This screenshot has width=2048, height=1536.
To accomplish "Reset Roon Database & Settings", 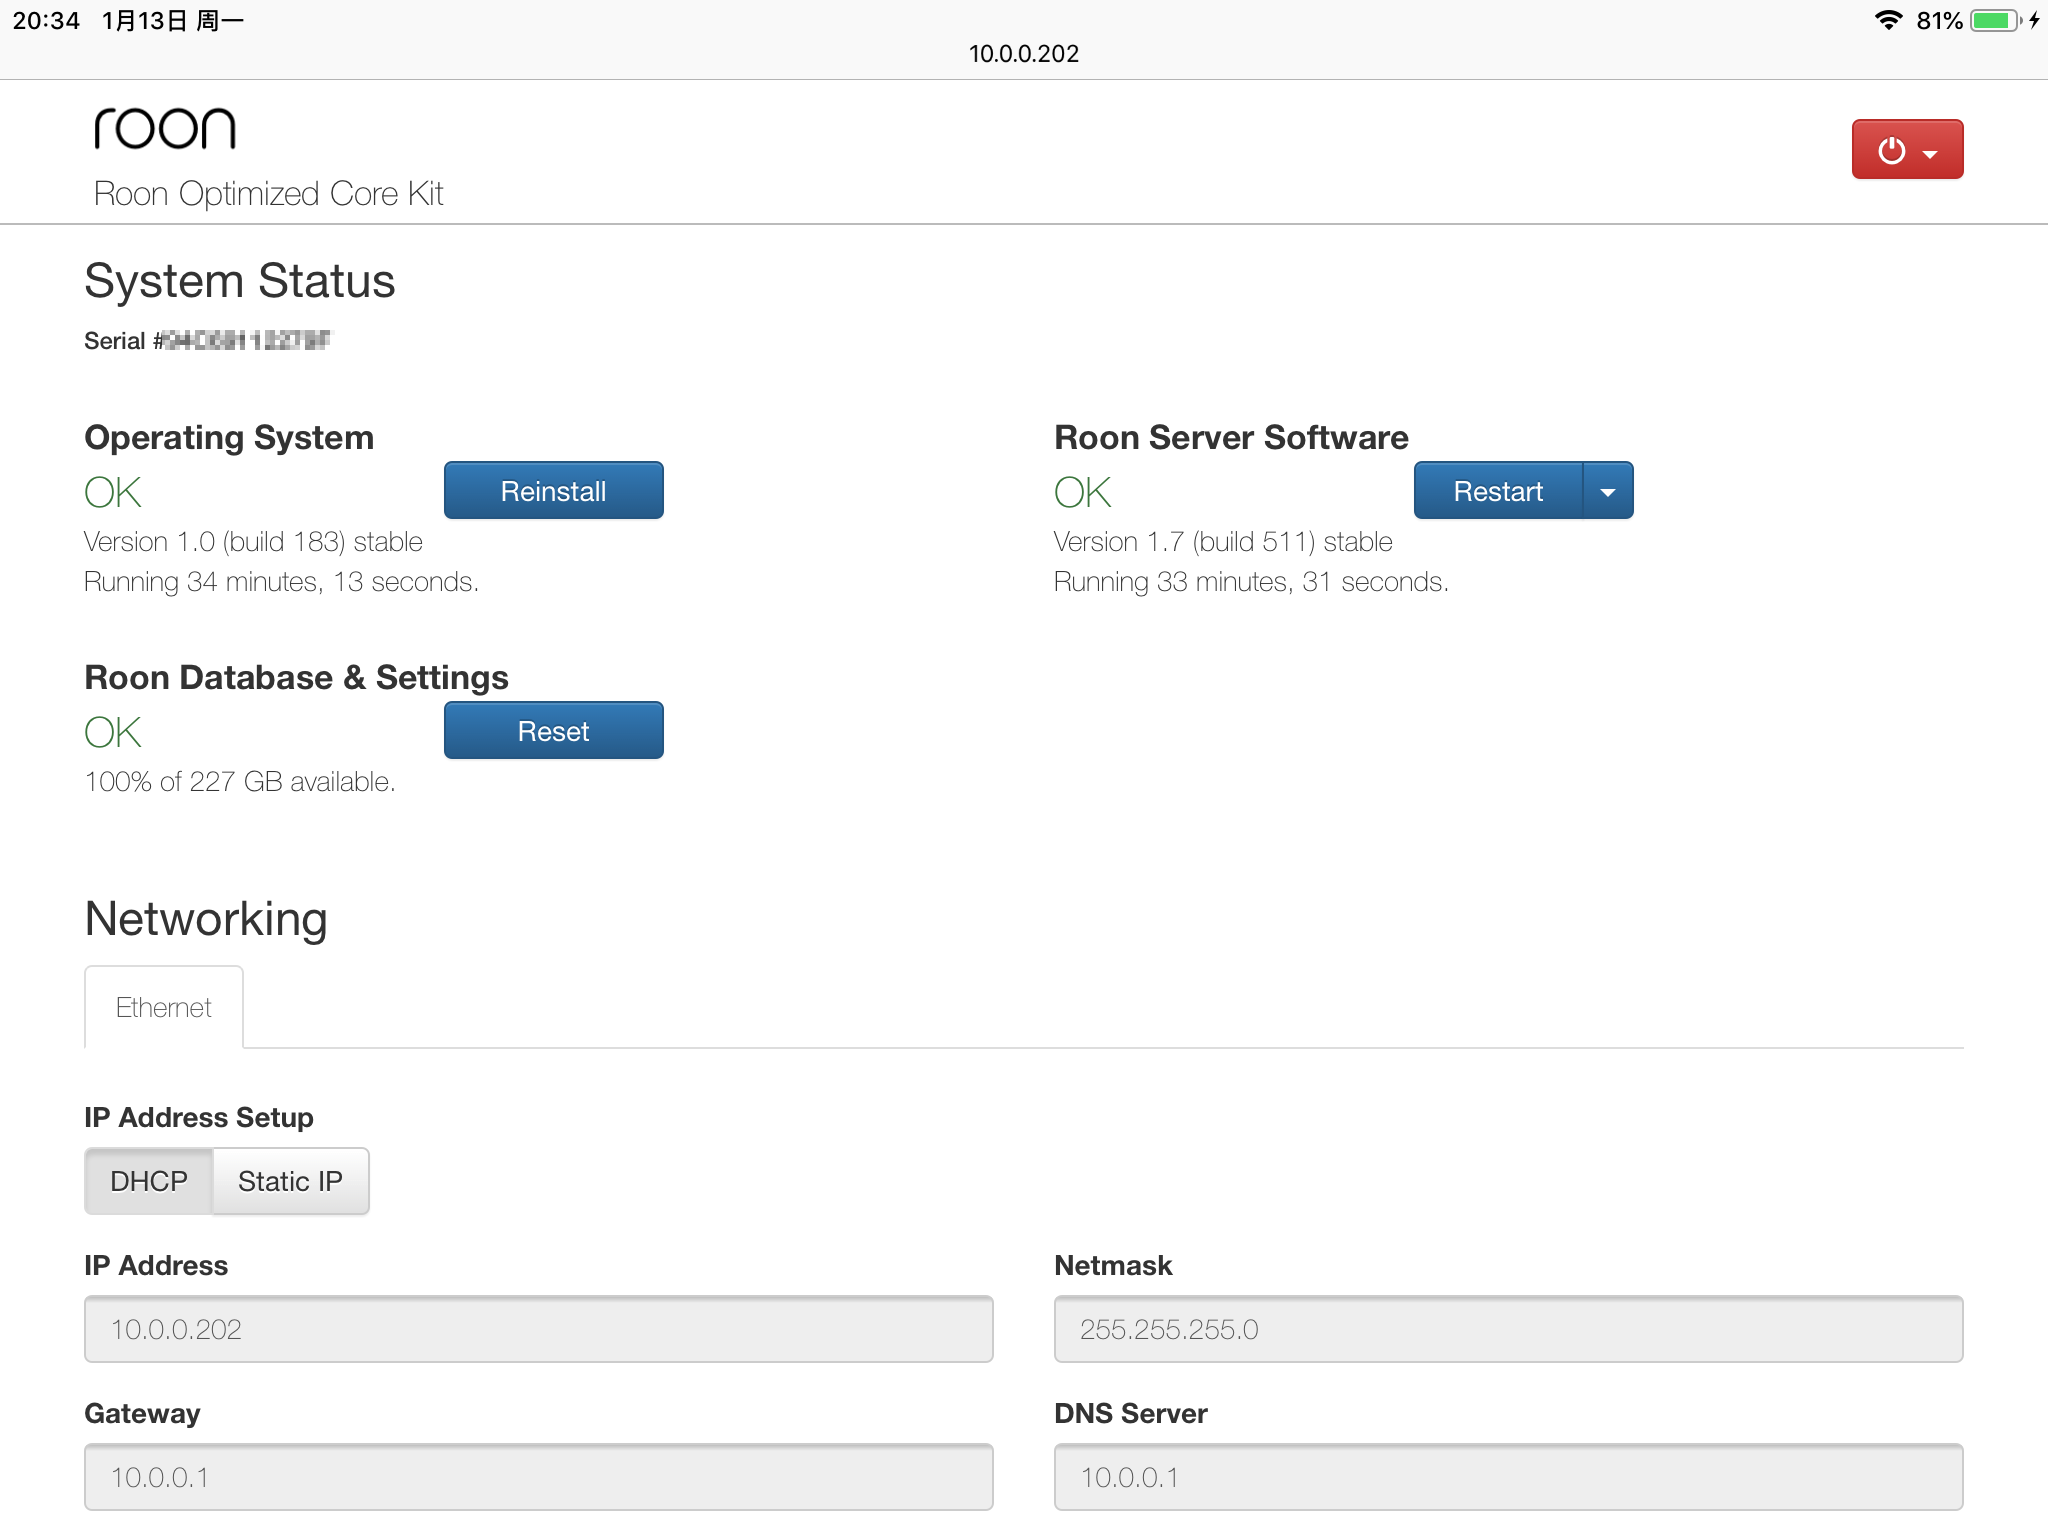I will [x=553, y=730].
